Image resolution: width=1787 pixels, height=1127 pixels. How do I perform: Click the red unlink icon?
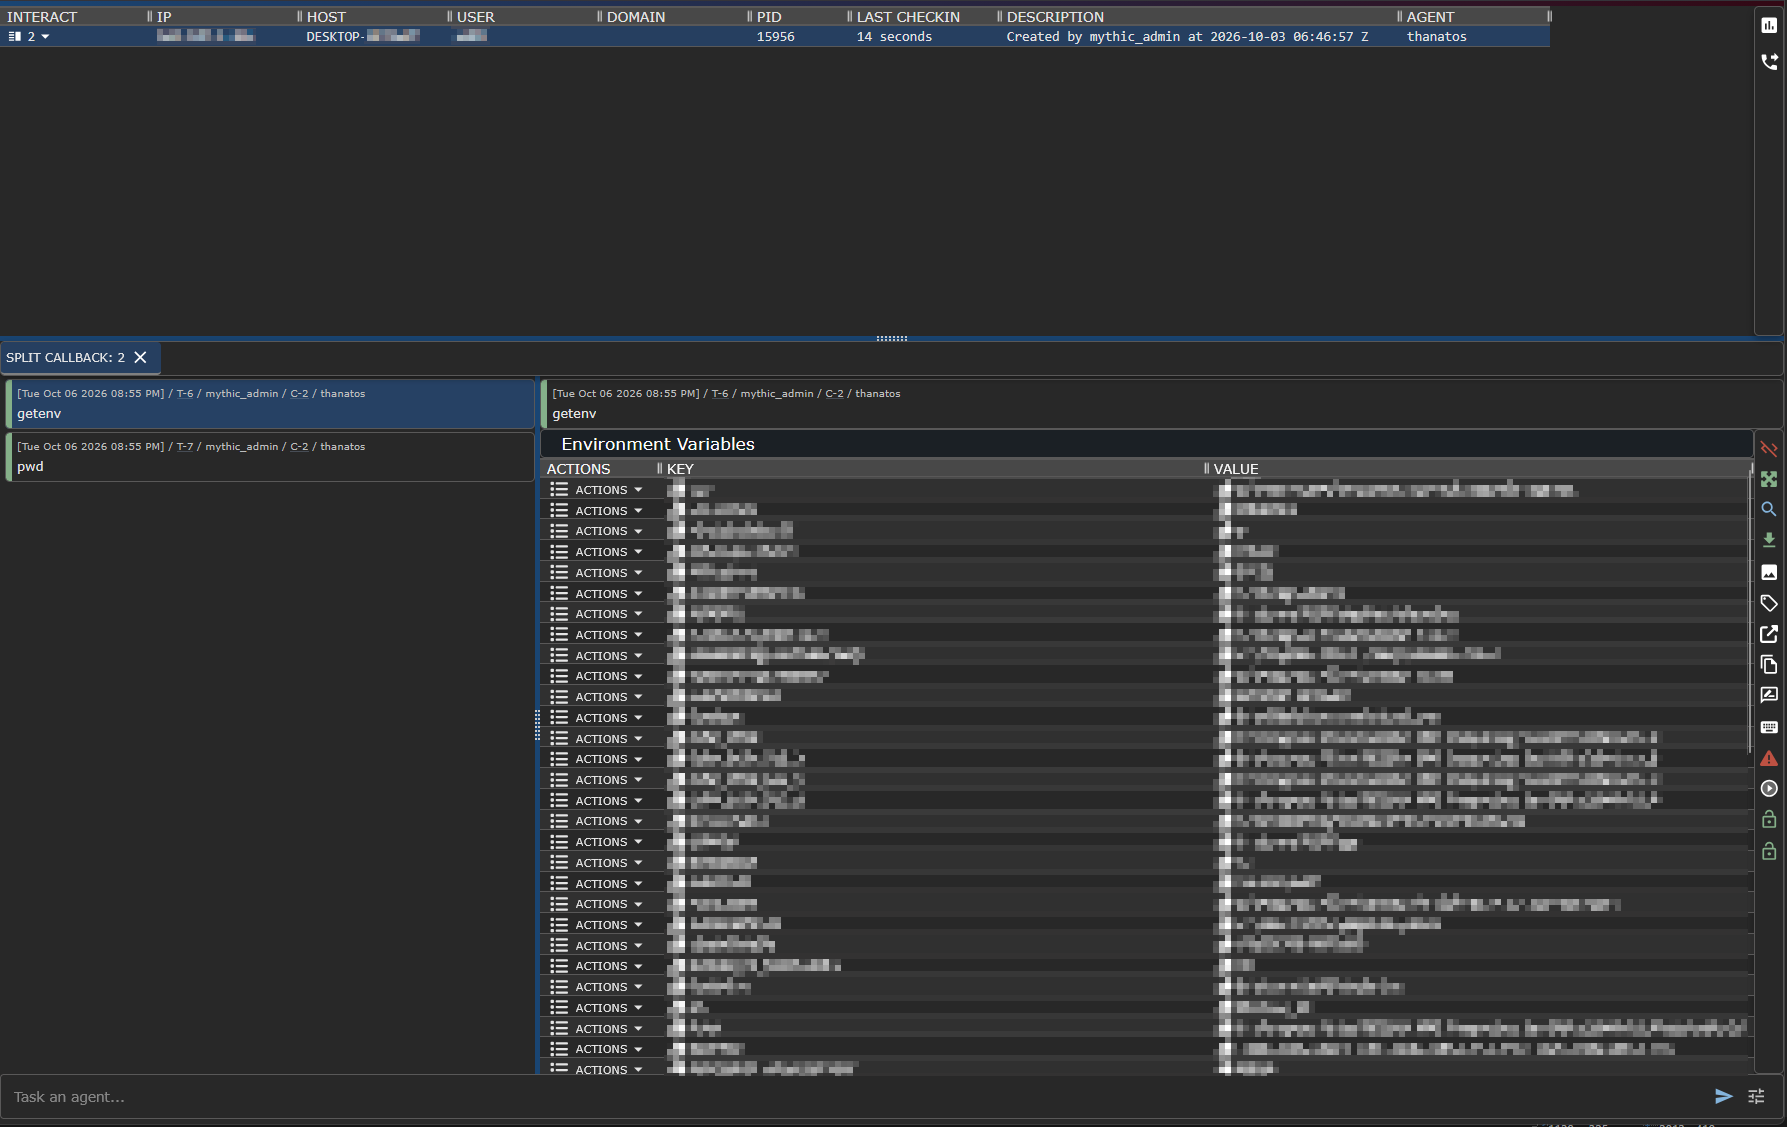point(1769,449)
